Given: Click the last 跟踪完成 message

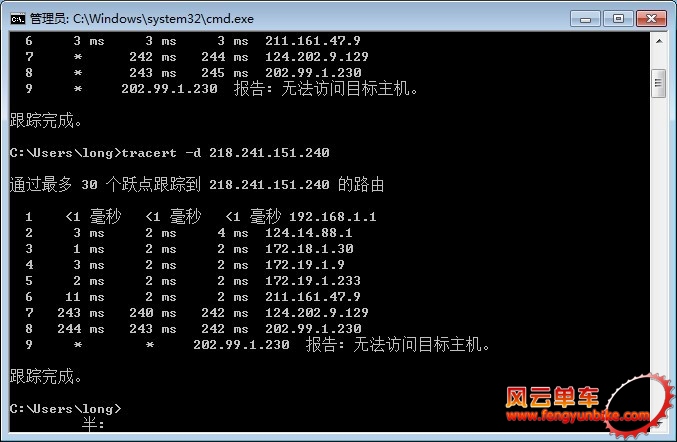Looking at the screenshot, I should pyautogui.click(x=46, y=376).
